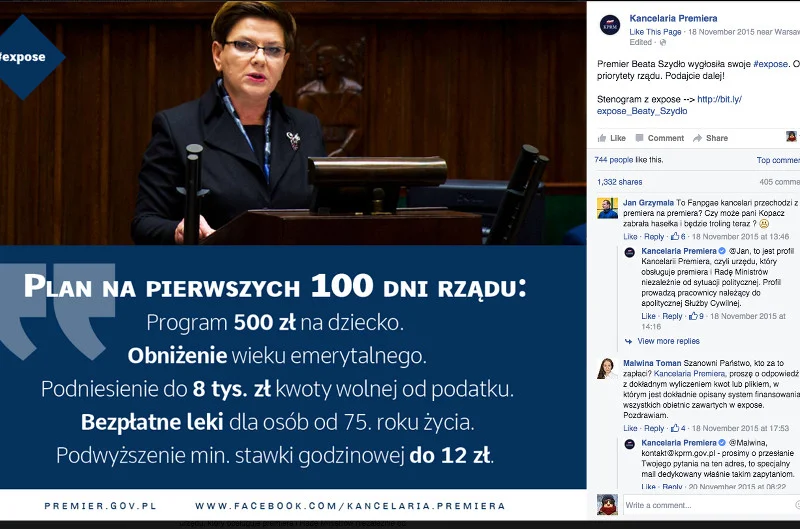Viewport: 800px width, 529px height.
Task: Open timestamp 18 November 2015 at 17:53
Action: (x=740, y=429)
